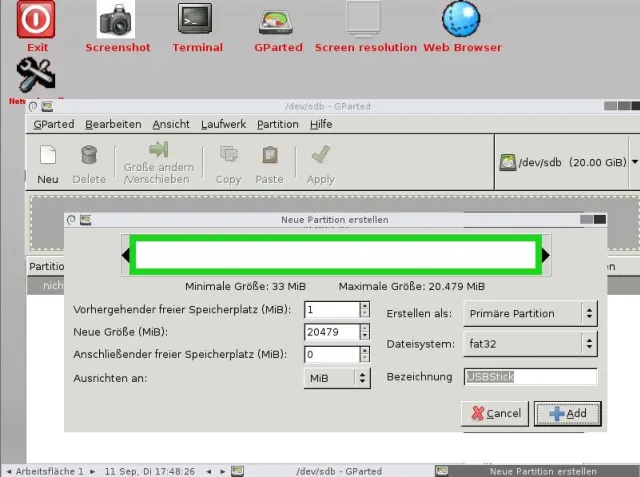640x477 pixels.
Task: Open the Erstellen als Primäre Partition dropdown
Action: click(x=531, y=313)
